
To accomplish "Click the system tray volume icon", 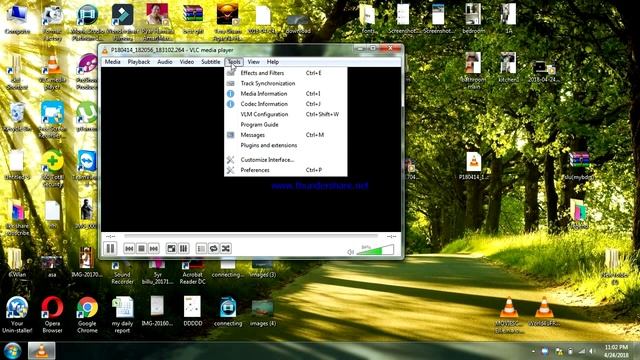I will pyautogui.click(x=591, y=351).
